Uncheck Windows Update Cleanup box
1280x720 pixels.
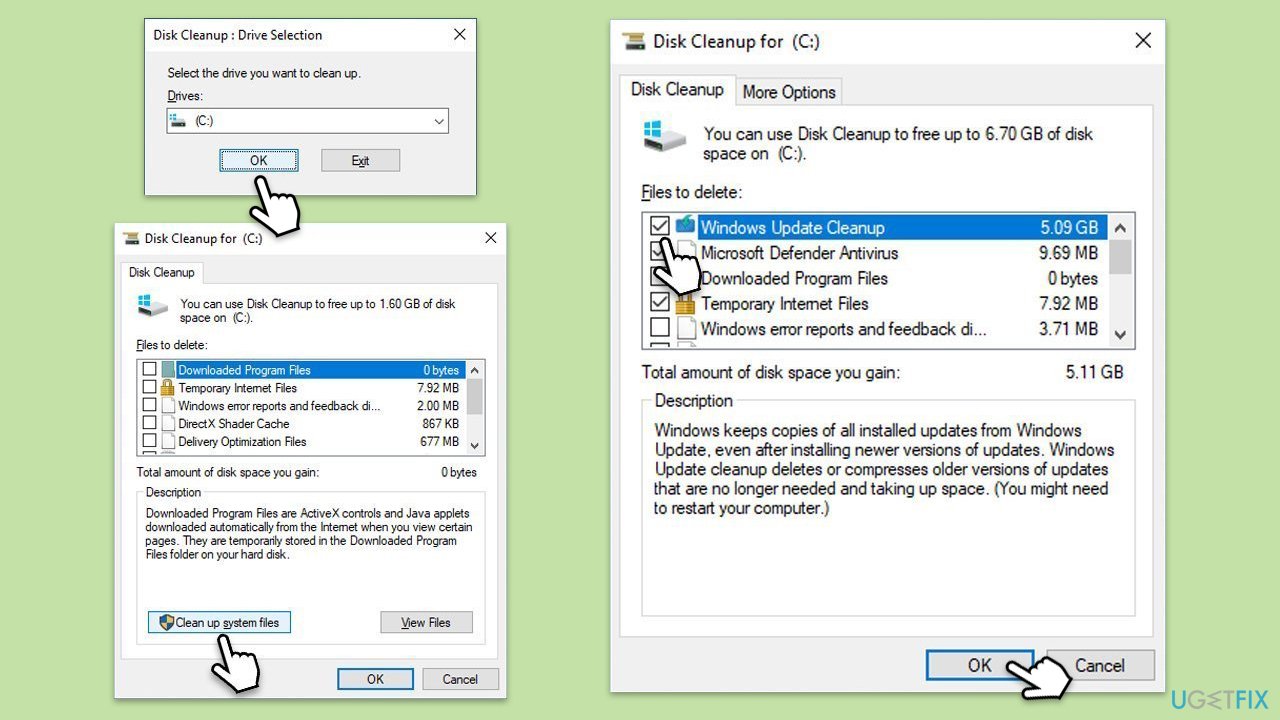(659, 227)
